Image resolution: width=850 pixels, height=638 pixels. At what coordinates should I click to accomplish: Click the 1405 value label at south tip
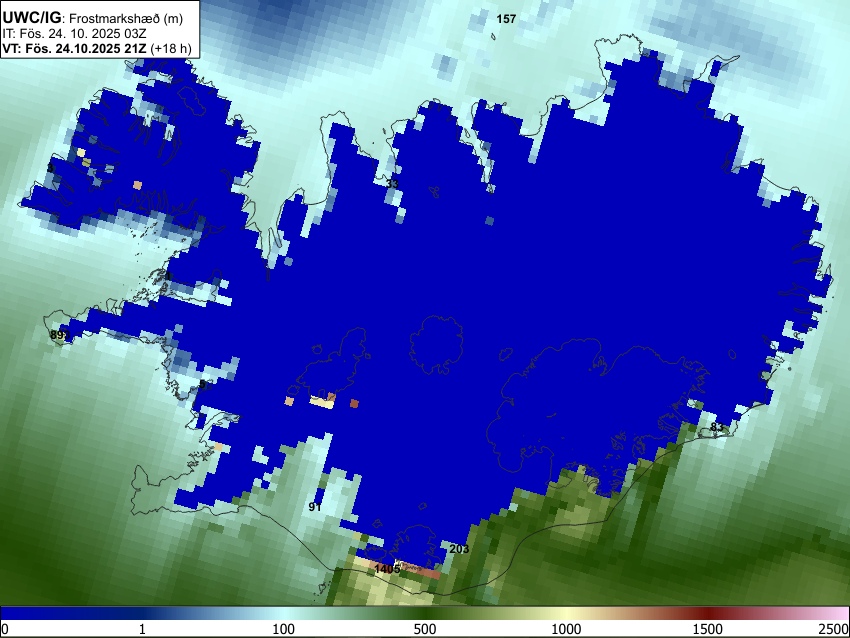tap(387, 569)
